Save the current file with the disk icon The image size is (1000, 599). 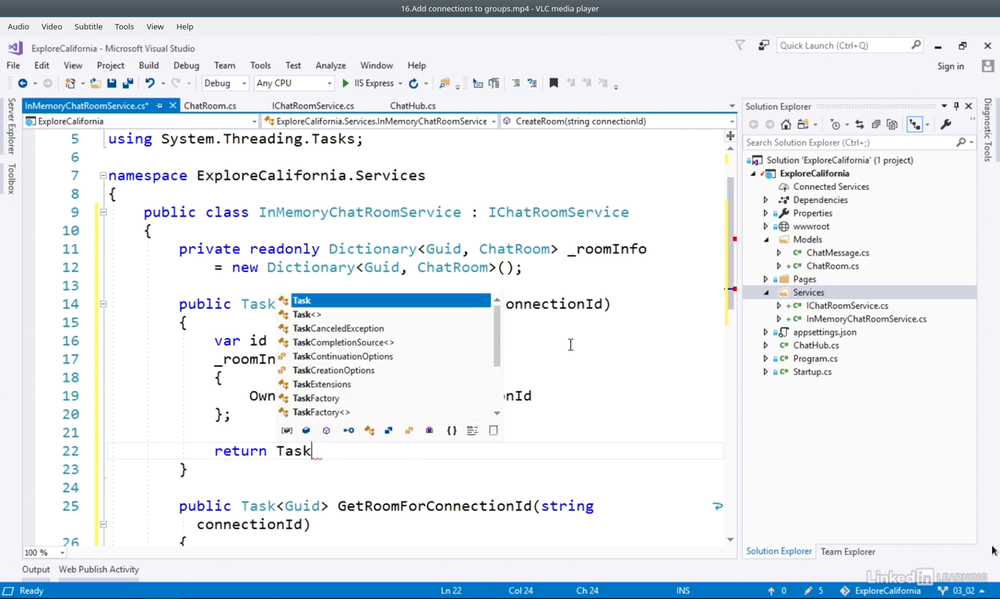(112, 84)
